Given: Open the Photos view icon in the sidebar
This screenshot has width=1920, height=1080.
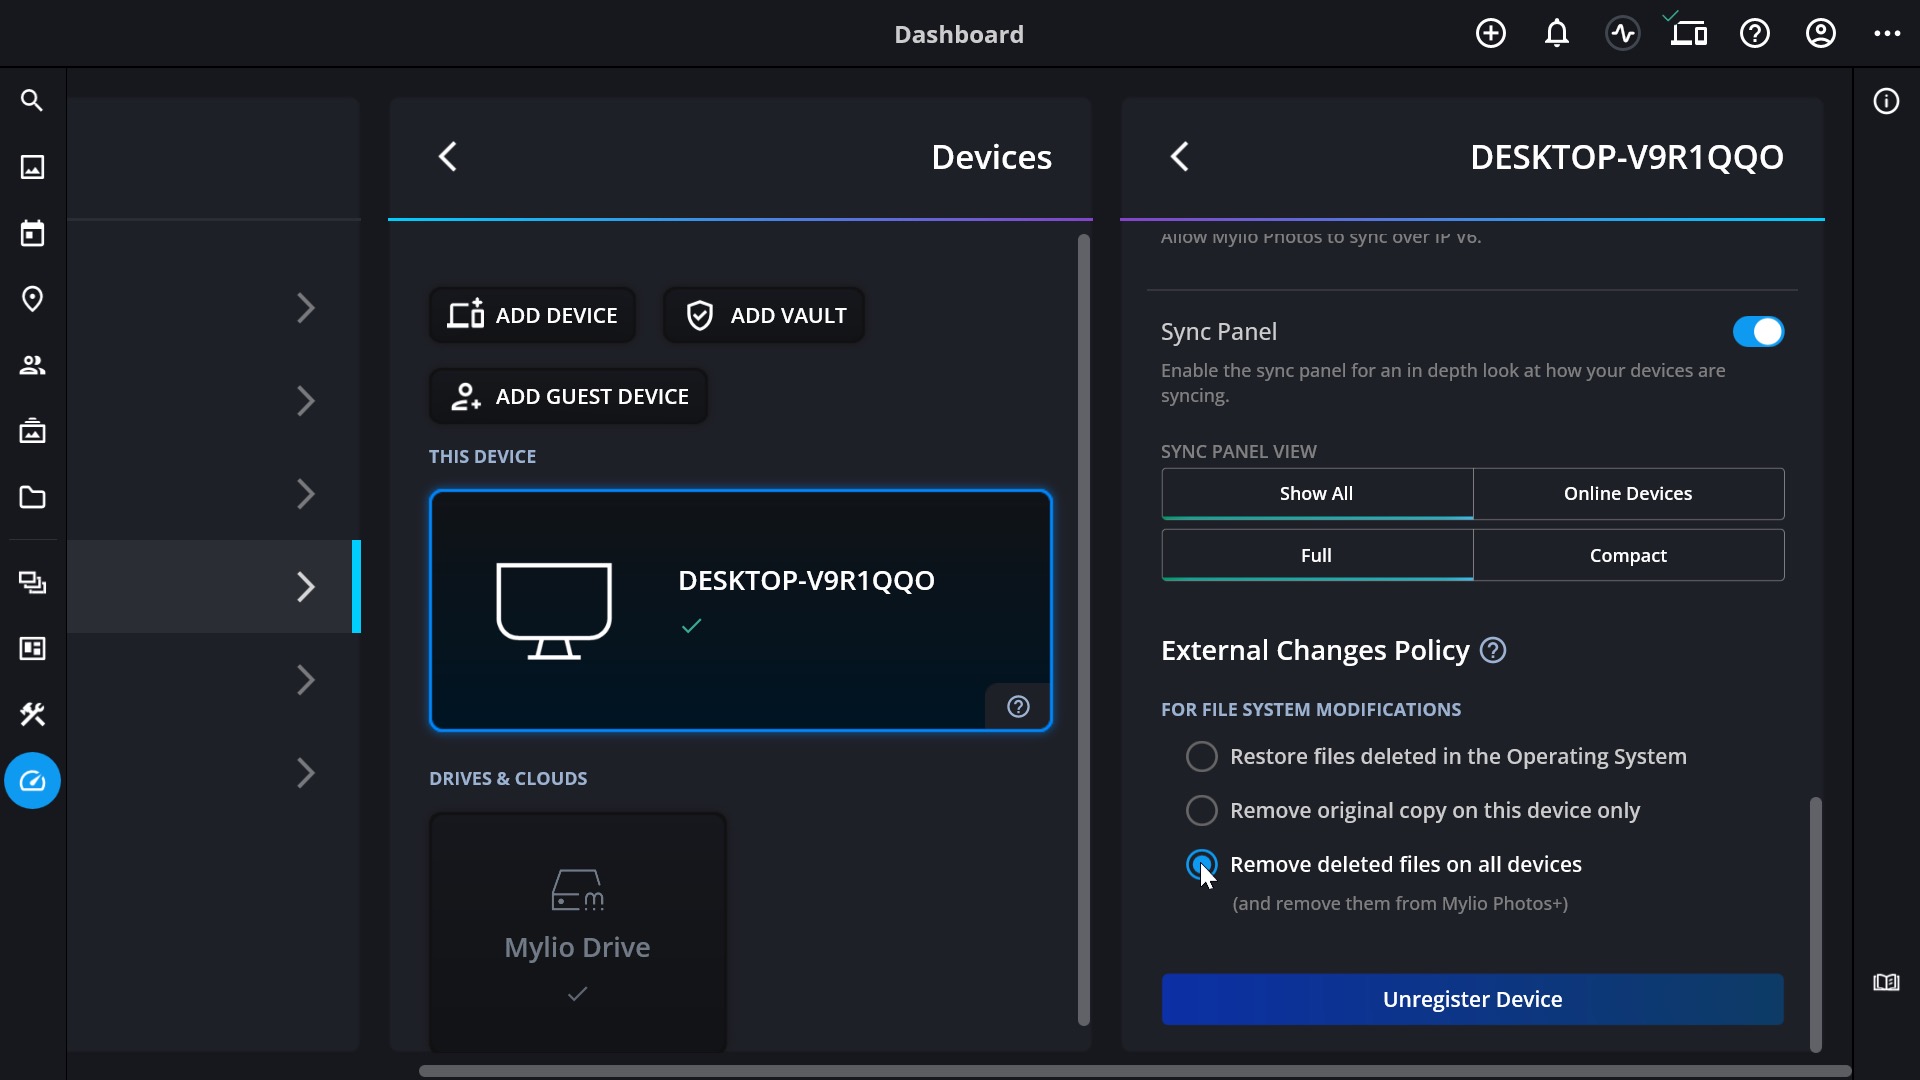Looking at the screenshot, I should [32, 167].
